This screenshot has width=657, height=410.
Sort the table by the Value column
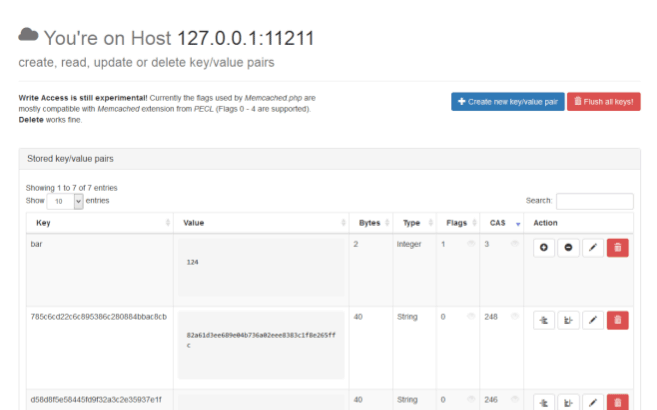click(261, 223)
